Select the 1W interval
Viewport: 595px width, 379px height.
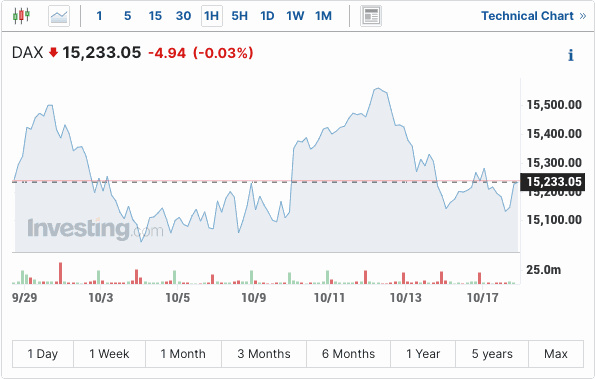click(x=295, y=16)
